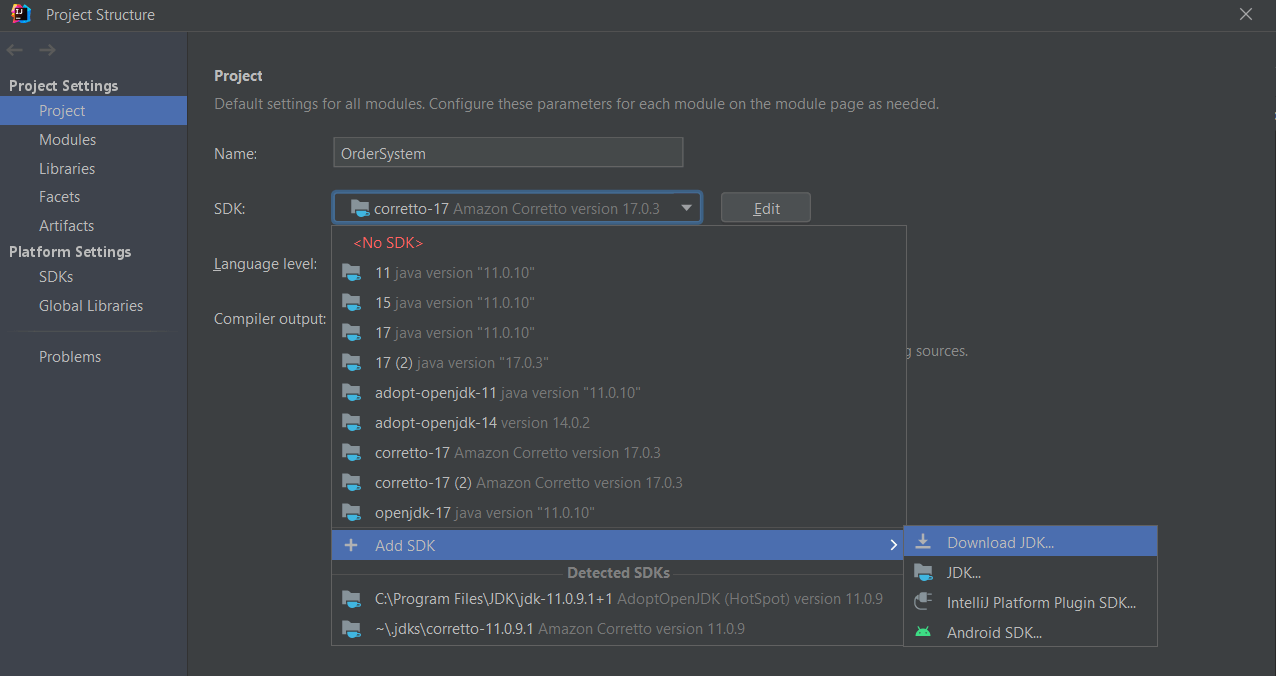Click the project Name input field
1276x676 pixels.
coord(508,153)
